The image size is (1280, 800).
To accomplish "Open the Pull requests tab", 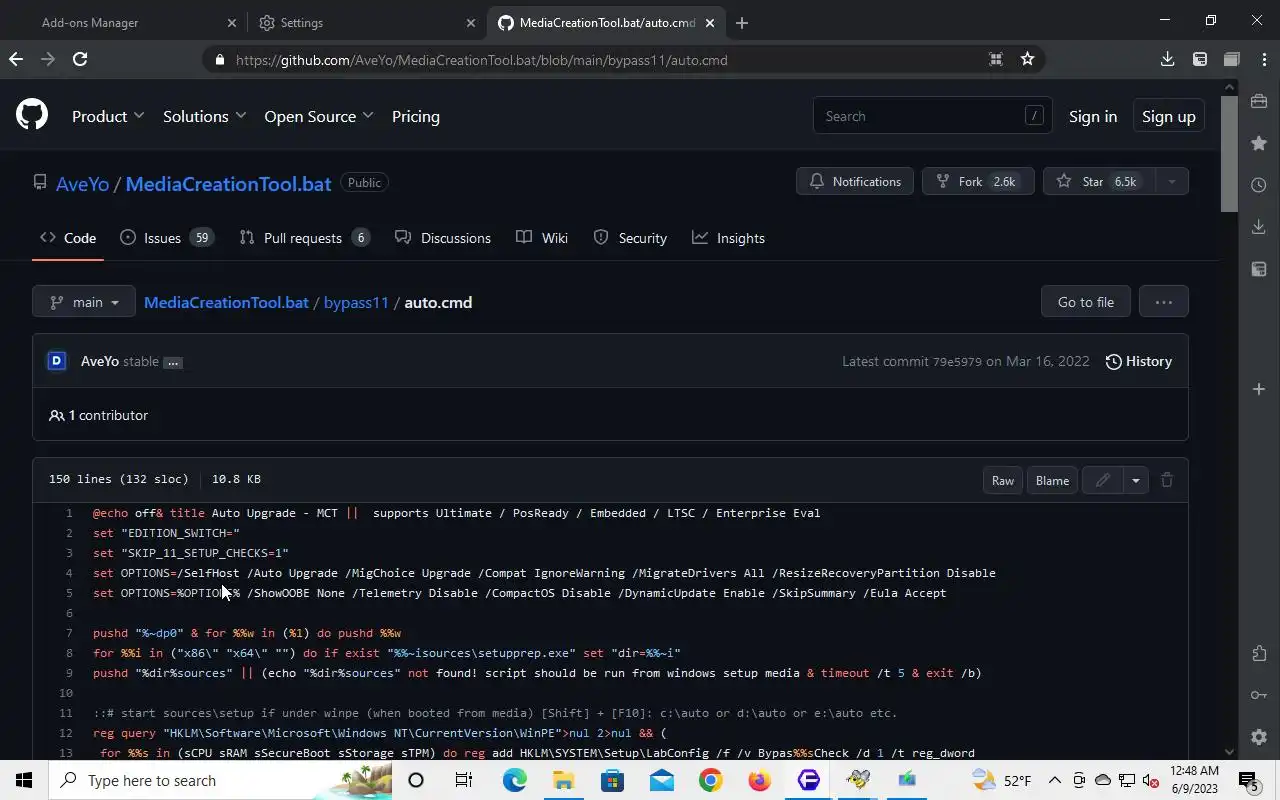I will (305, 238).
